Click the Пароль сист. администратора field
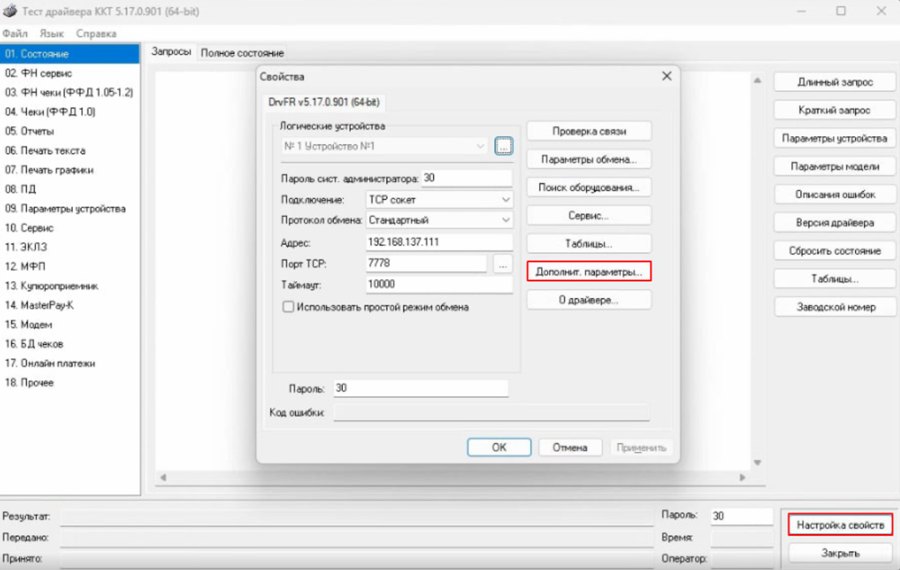Screen dimensions: 900x570 click(466, 178)
